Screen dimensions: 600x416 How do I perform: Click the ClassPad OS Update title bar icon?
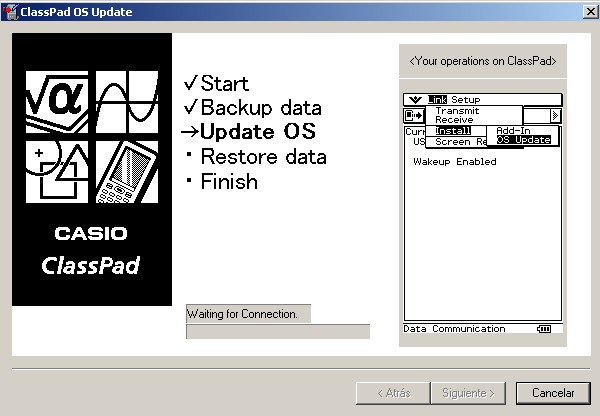[9, 12]
